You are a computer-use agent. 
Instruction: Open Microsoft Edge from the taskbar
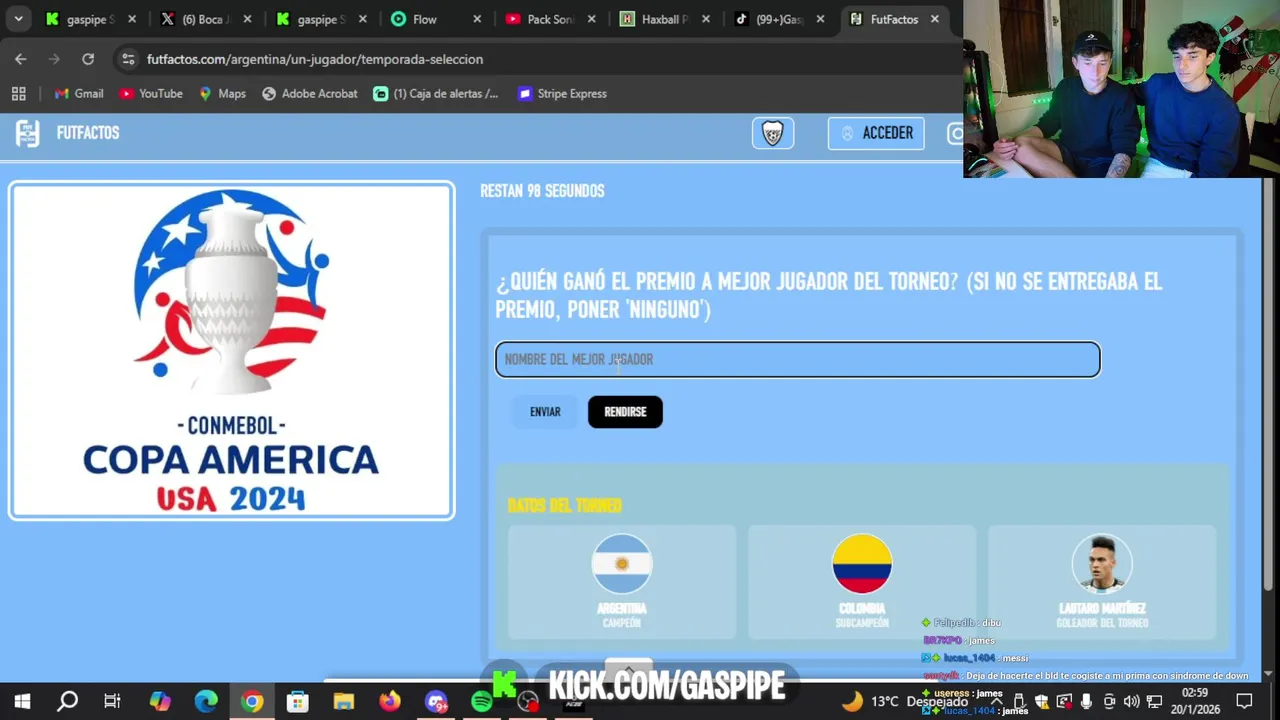click(x=206, y=702)
